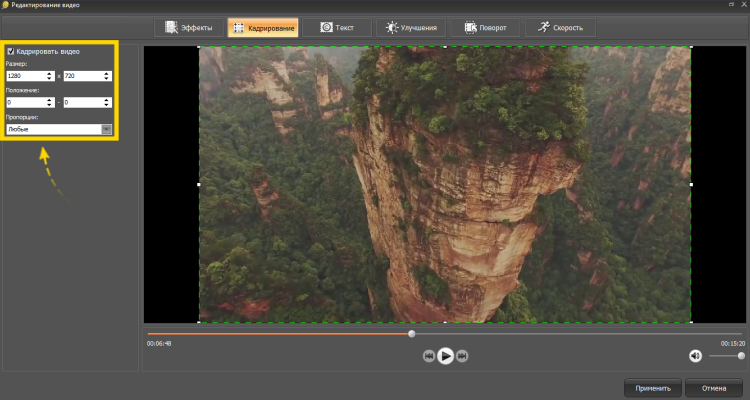Skip to previous frame button

pos(428,356)
